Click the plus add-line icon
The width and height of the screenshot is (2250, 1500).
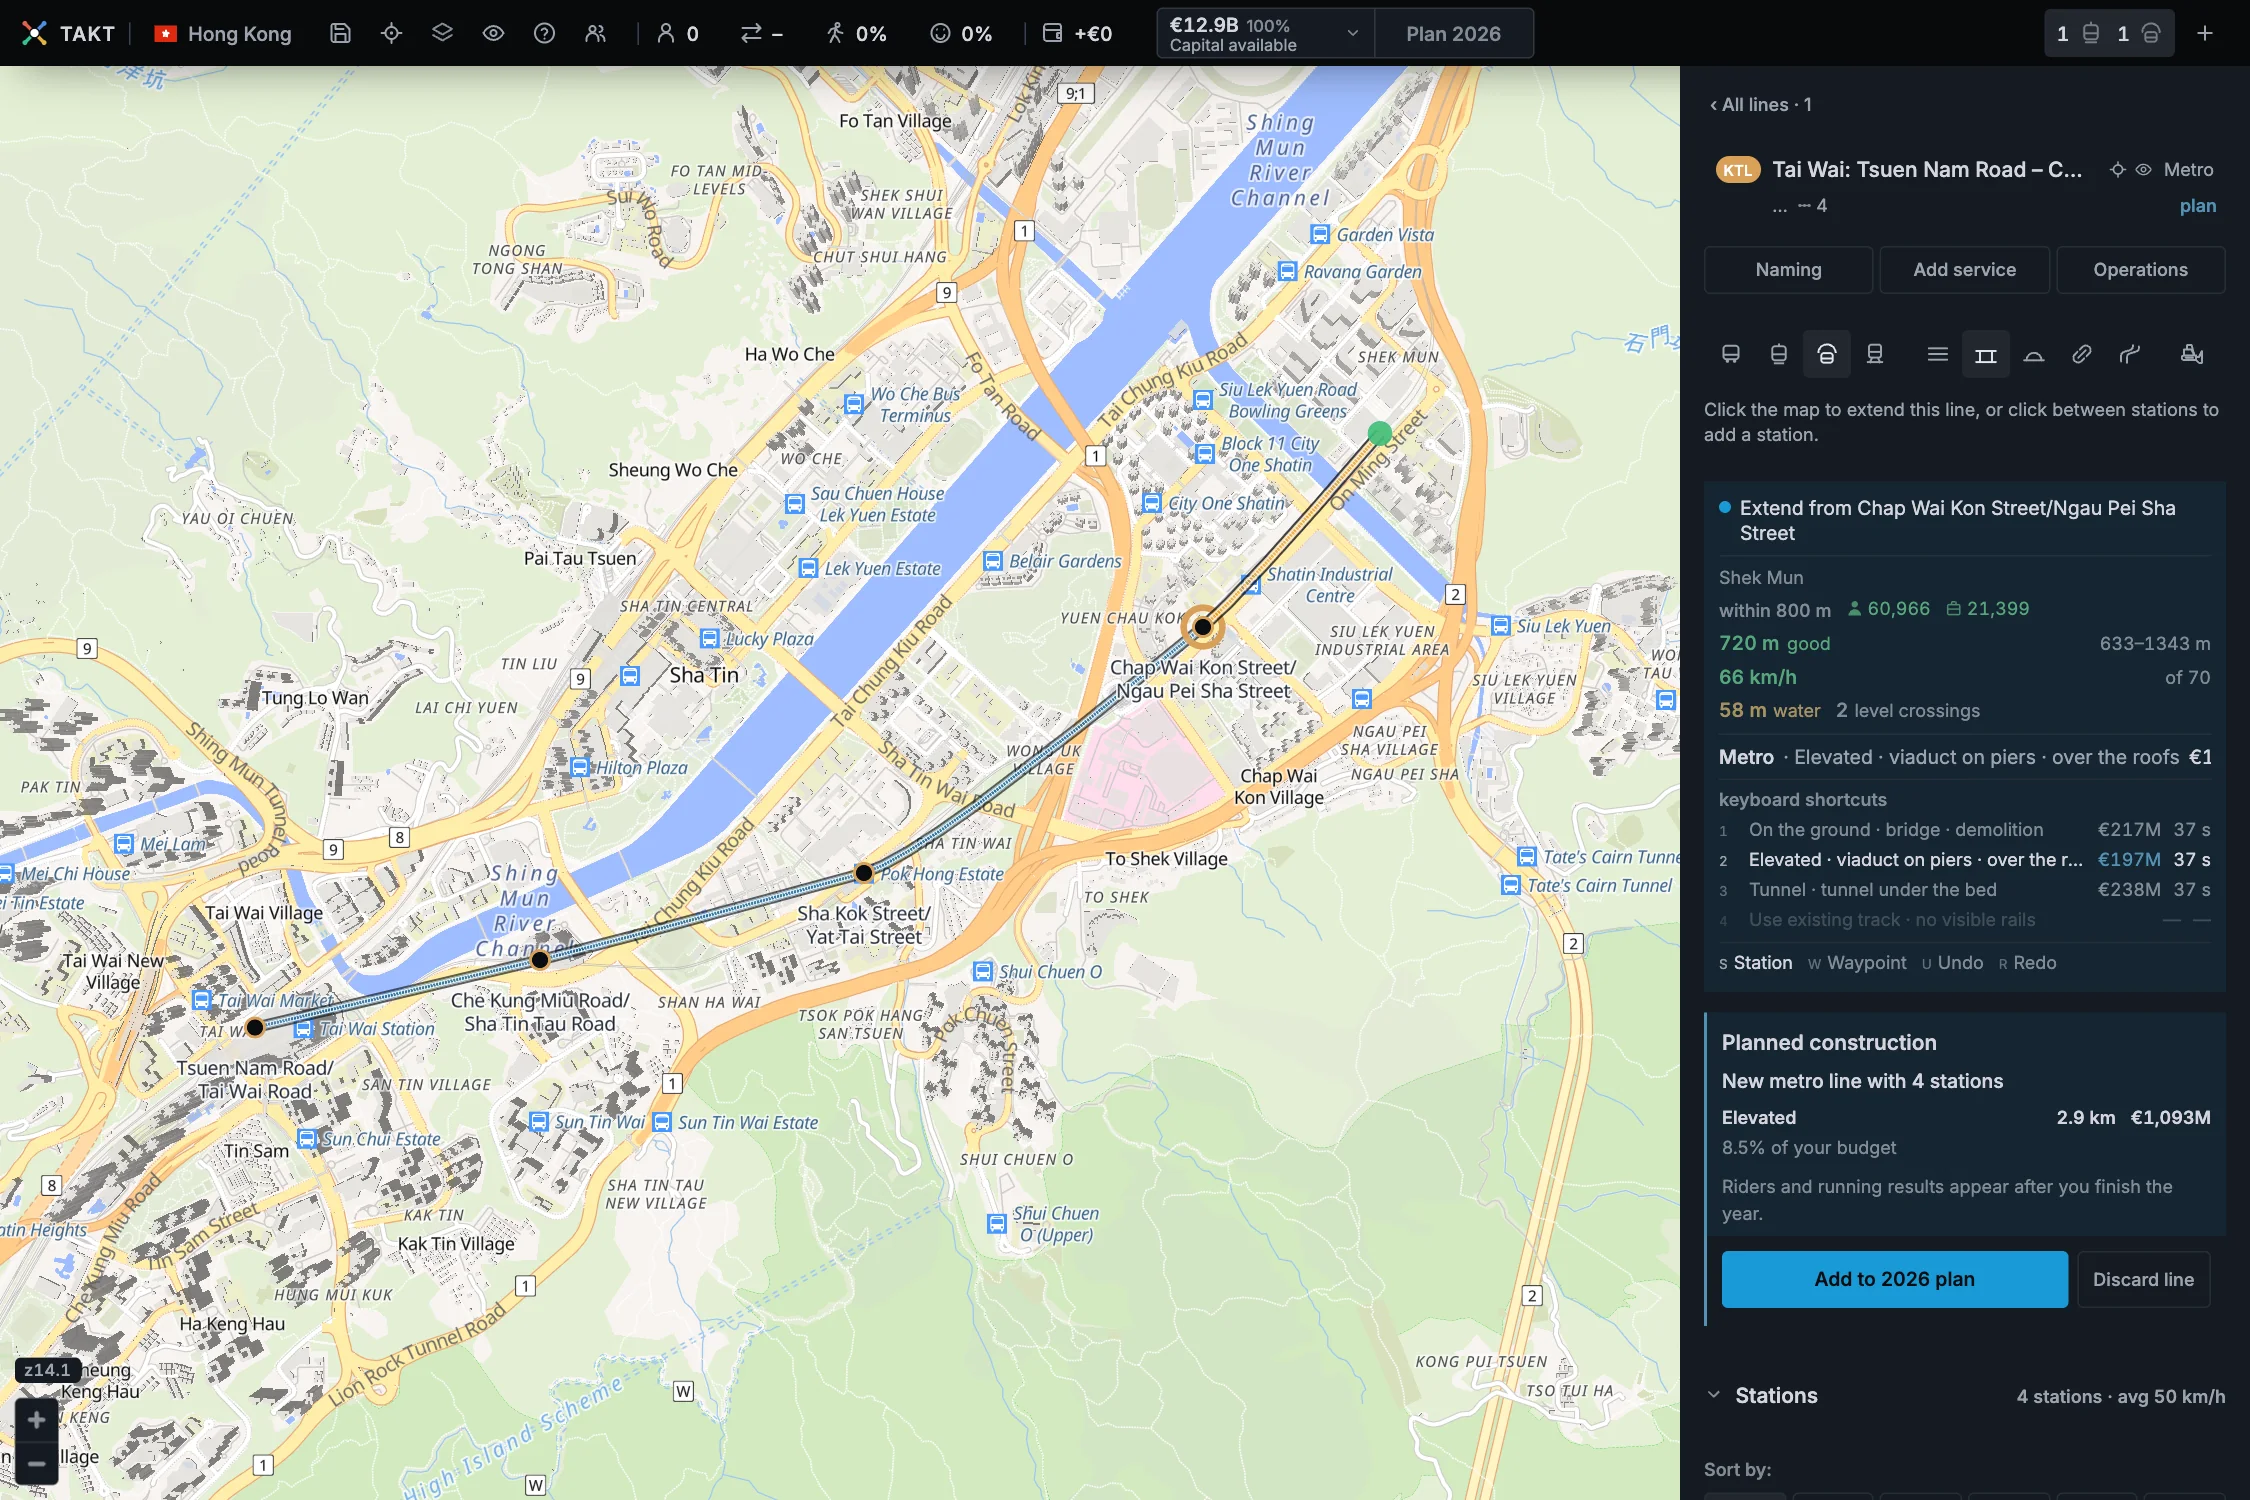2204,33
